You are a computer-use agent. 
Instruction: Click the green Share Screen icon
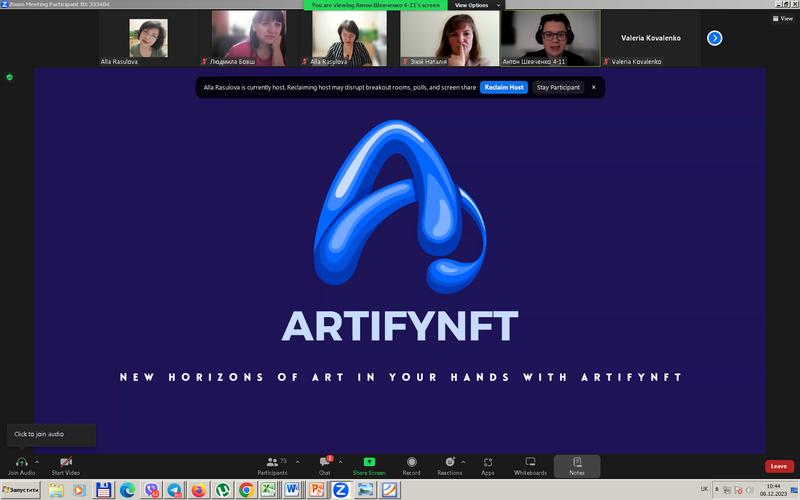pos(369,462)
